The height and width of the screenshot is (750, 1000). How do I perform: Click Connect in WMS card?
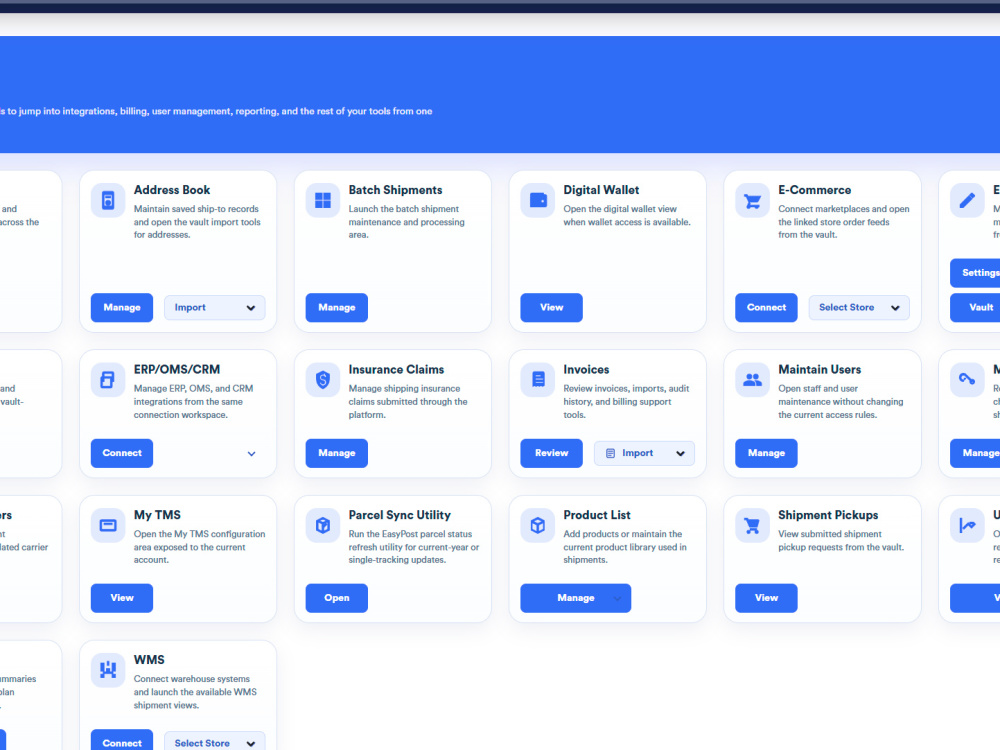pos(122,741)
